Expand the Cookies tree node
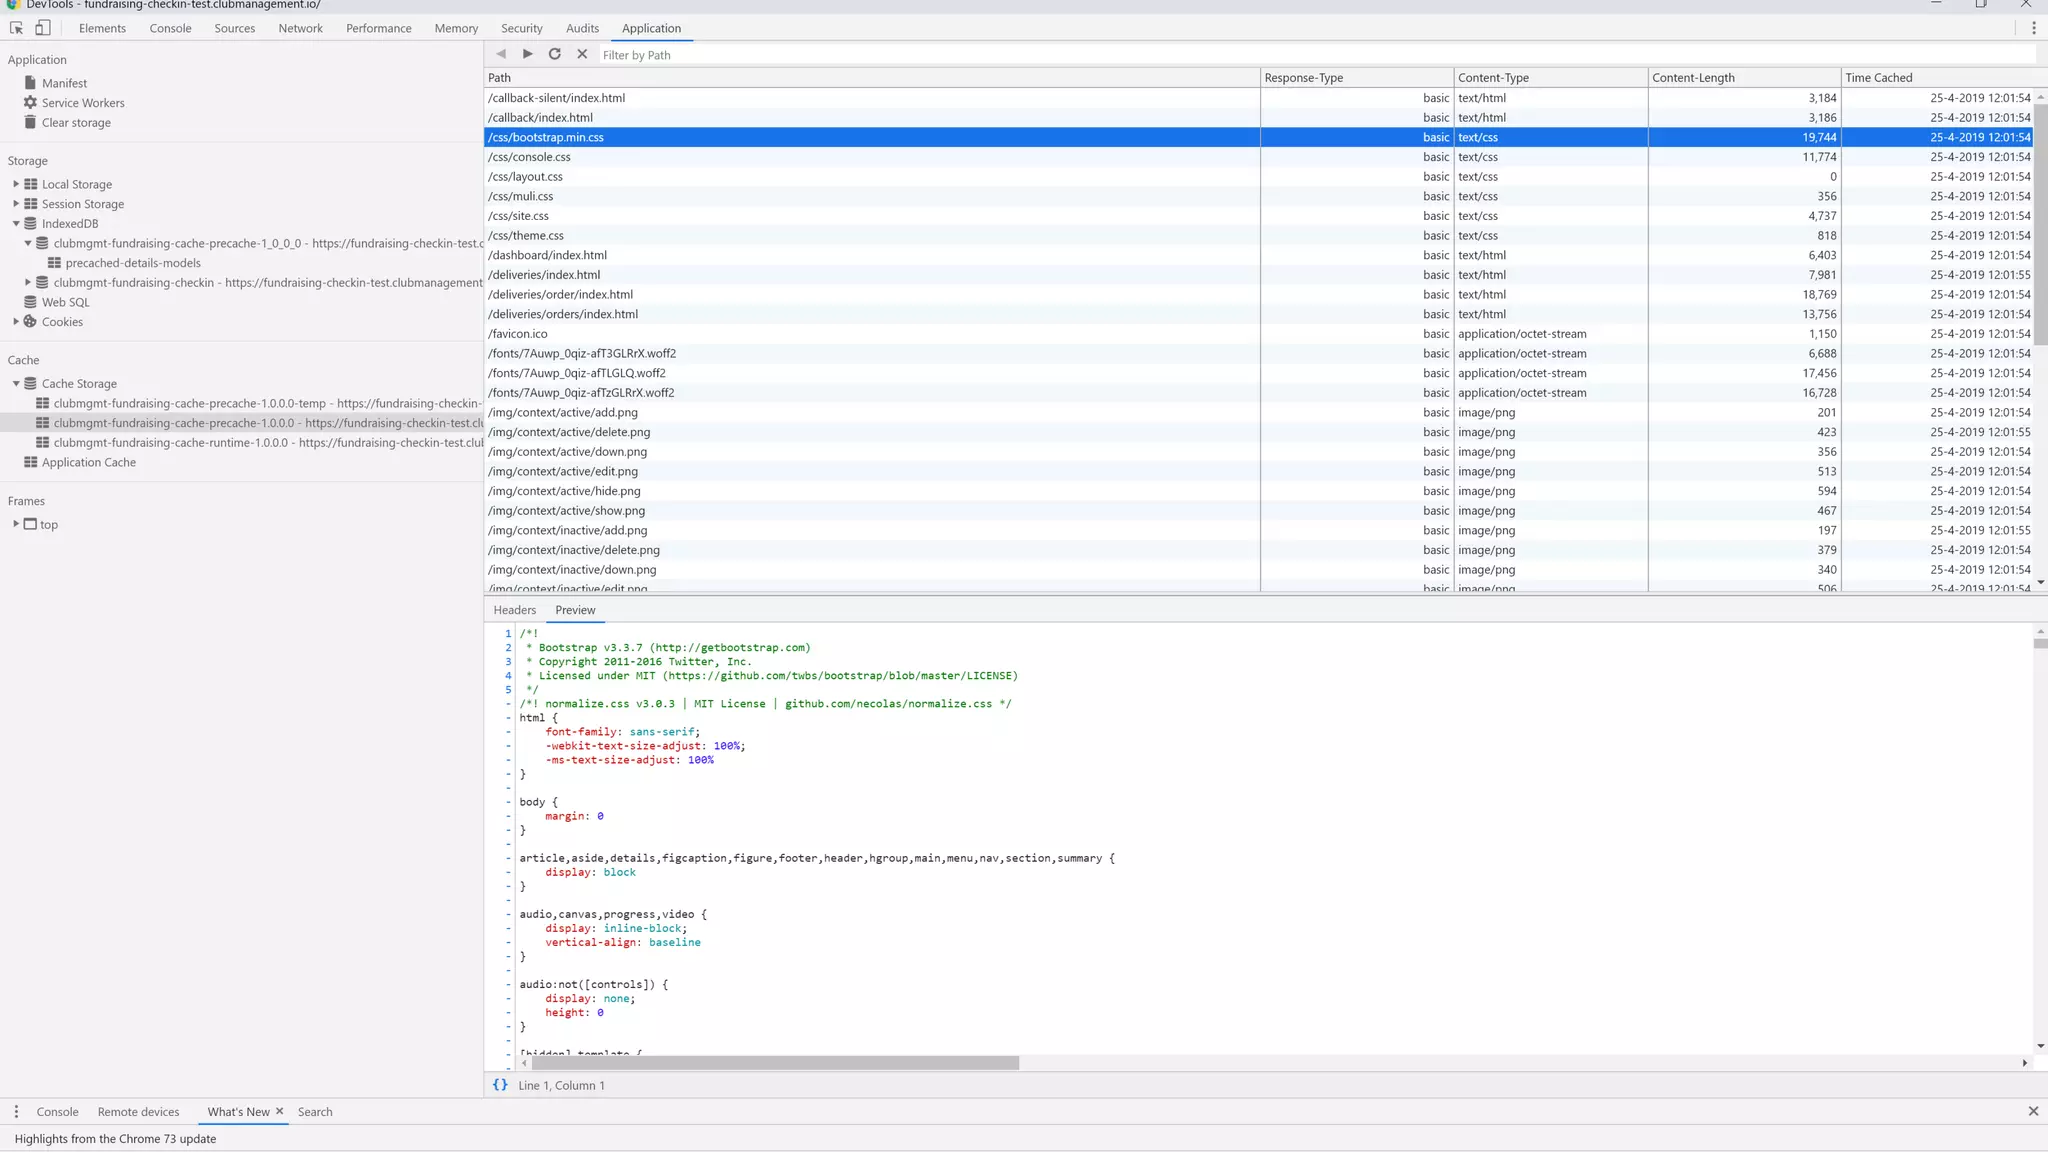 coord(16,322)
